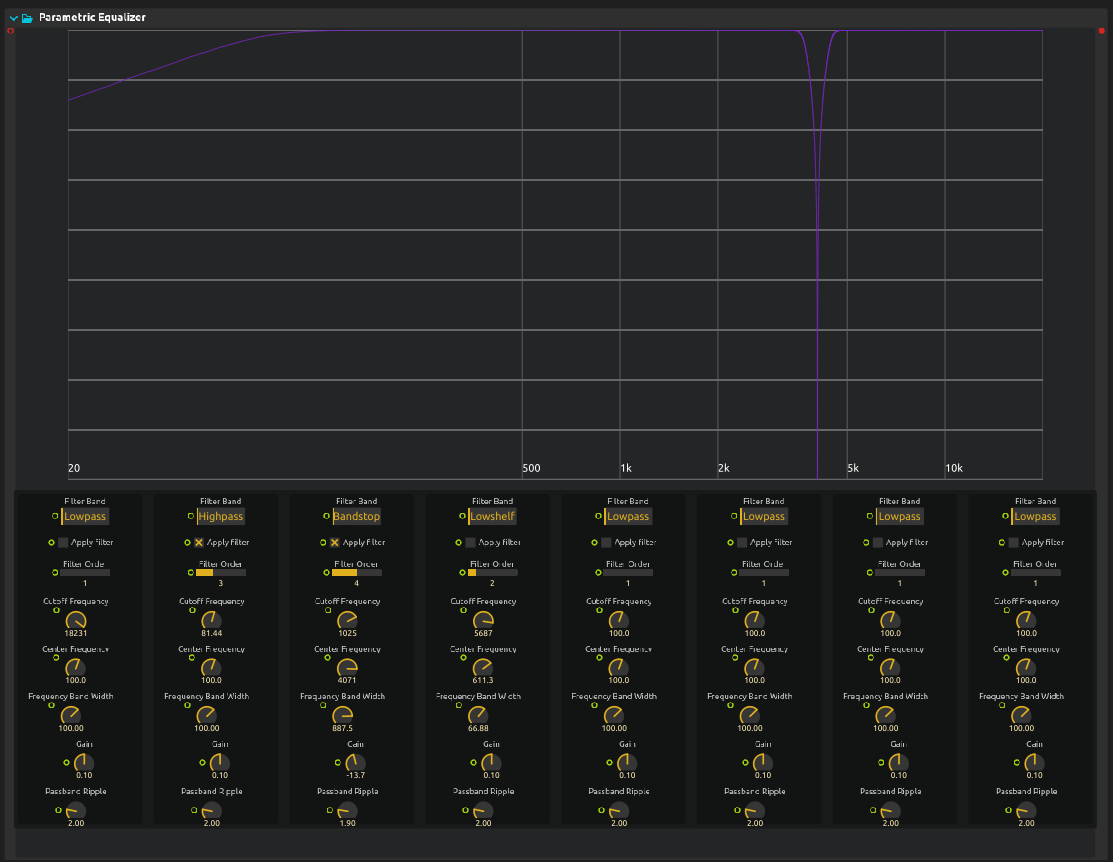1113x862 pixels.
Task: Click the red inlet marker at the top-left corner
Action: [x=10, y=30]
